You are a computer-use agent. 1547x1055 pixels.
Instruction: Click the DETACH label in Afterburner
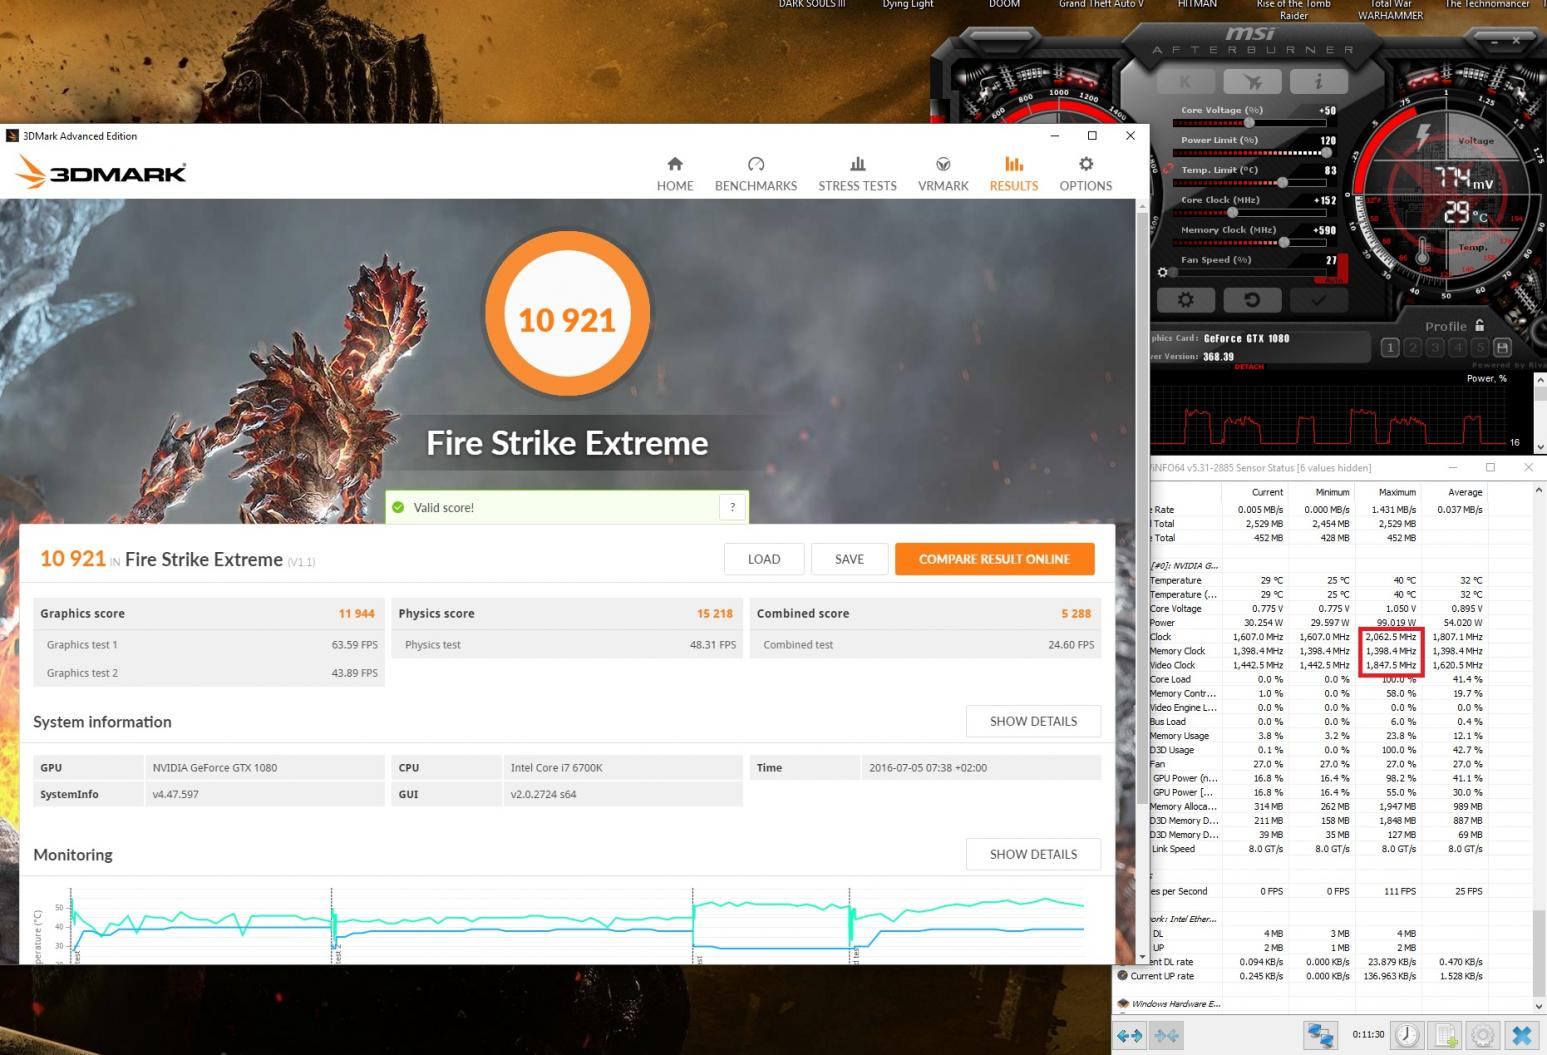pyautogui.click(x=1249, y=367)
